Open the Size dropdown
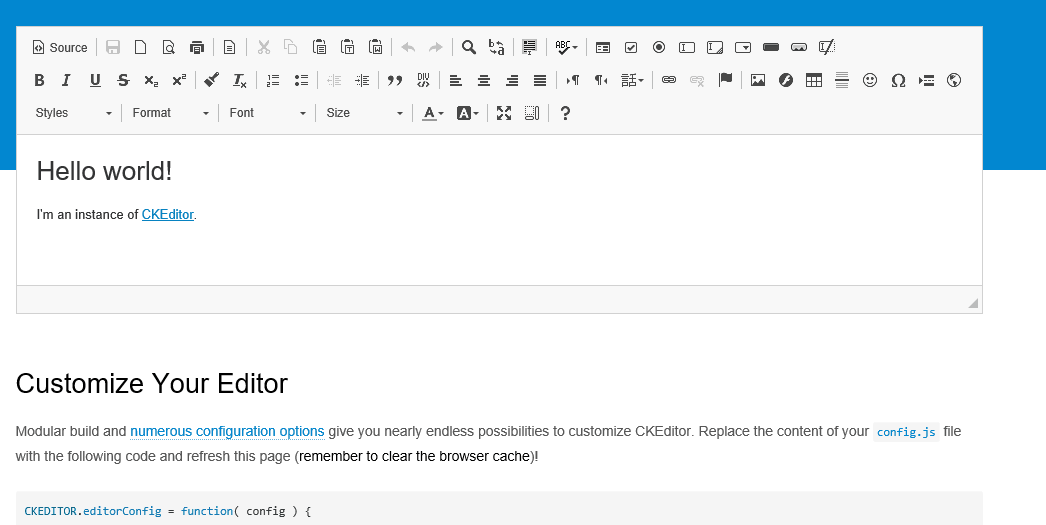This screenshot has height=525, width=1046. pos(364,113)
